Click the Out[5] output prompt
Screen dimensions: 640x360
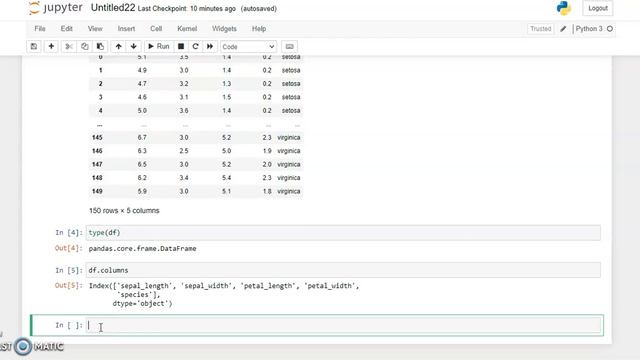69,285
